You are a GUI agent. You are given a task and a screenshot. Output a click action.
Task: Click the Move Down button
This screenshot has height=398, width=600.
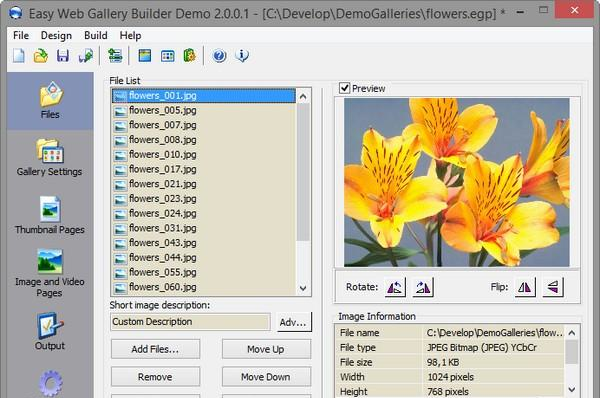tap(266, 377)
